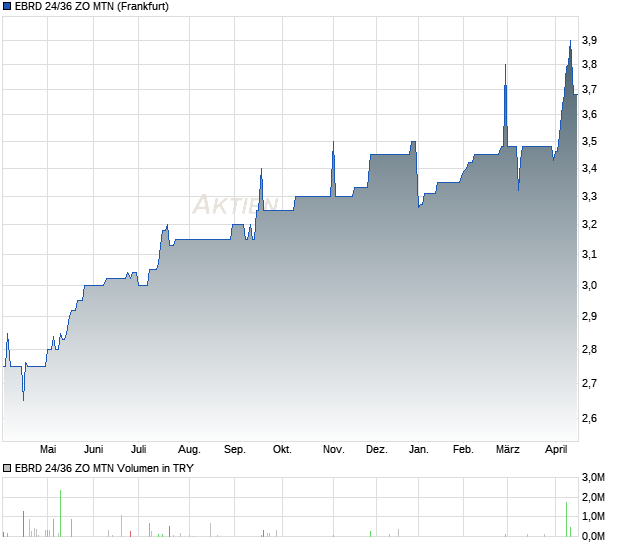Click the 2,9 price axis value
Viewport: 620px width, 546px height.
tap(589, 316)
